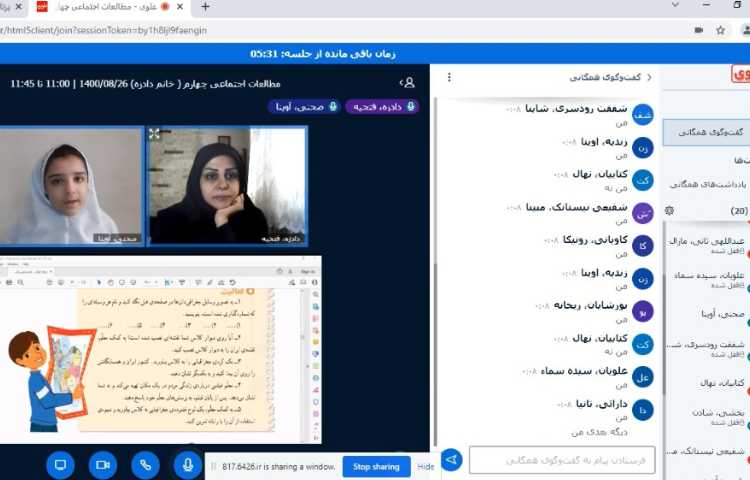Click the Stop sharing button
750x480 pixels.
coord(376,466)
